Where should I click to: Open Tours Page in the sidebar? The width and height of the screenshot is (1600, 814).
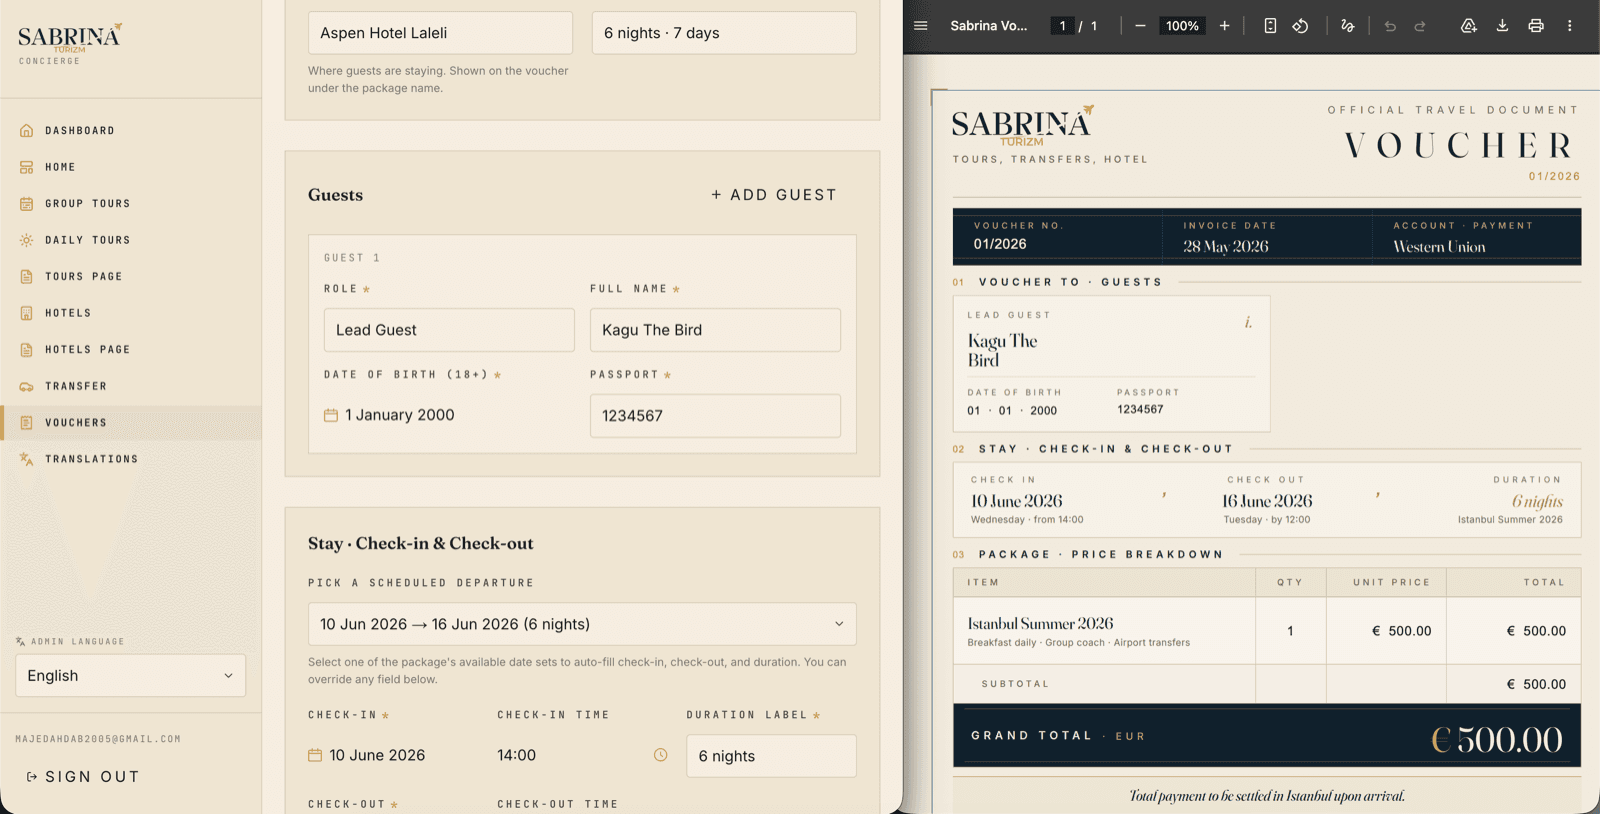[131, 277]
